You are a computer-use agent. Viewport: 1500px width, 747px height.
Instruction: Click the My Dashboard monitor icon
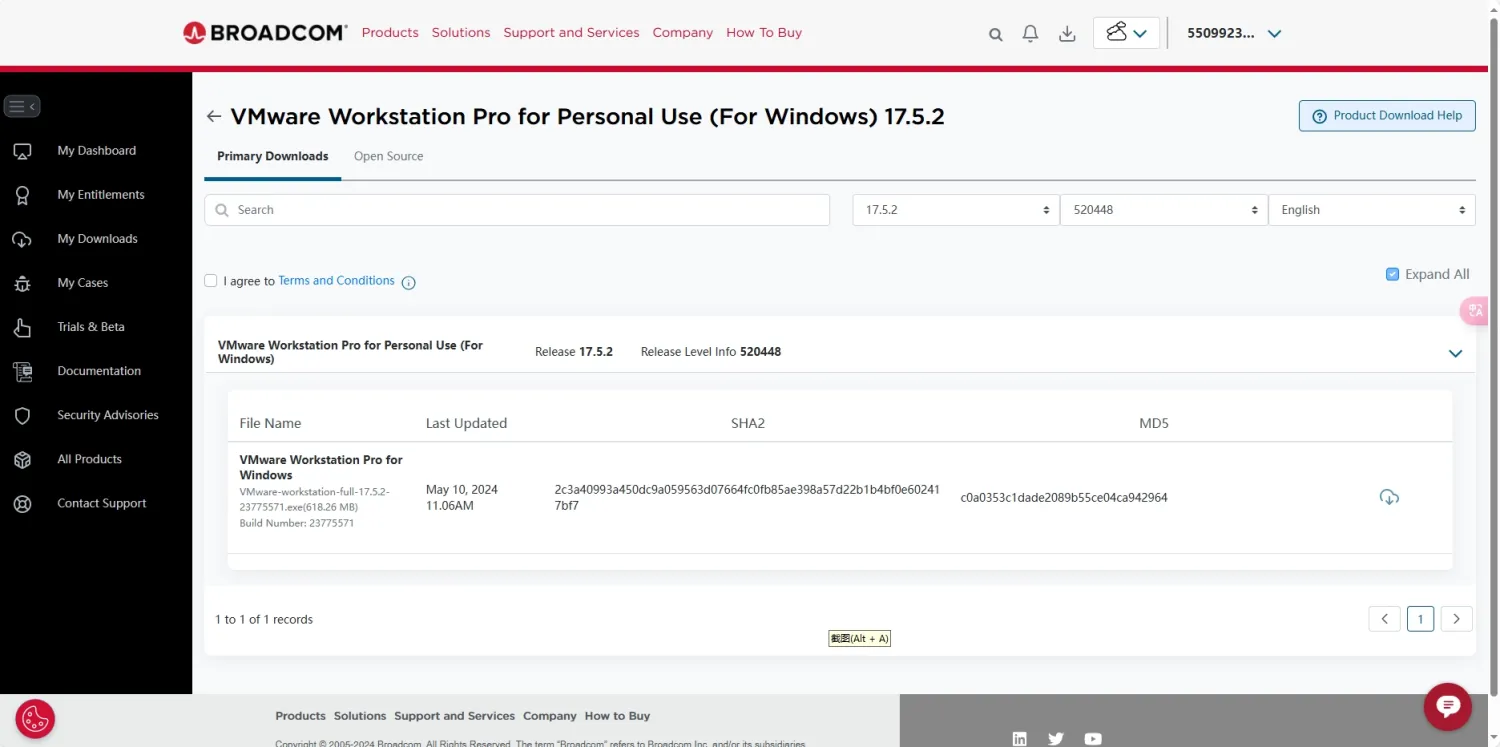[22, 151]
